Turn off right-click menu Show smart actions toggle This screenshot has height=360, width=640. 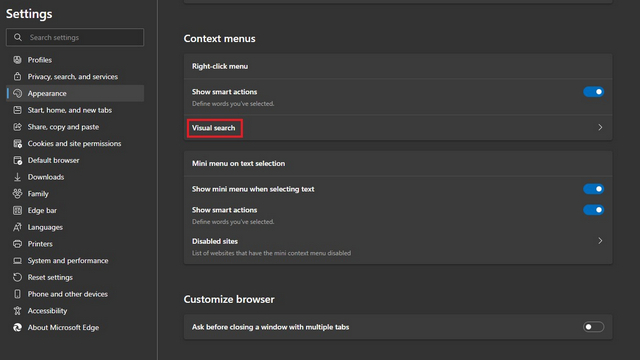(x=593, y=92)
